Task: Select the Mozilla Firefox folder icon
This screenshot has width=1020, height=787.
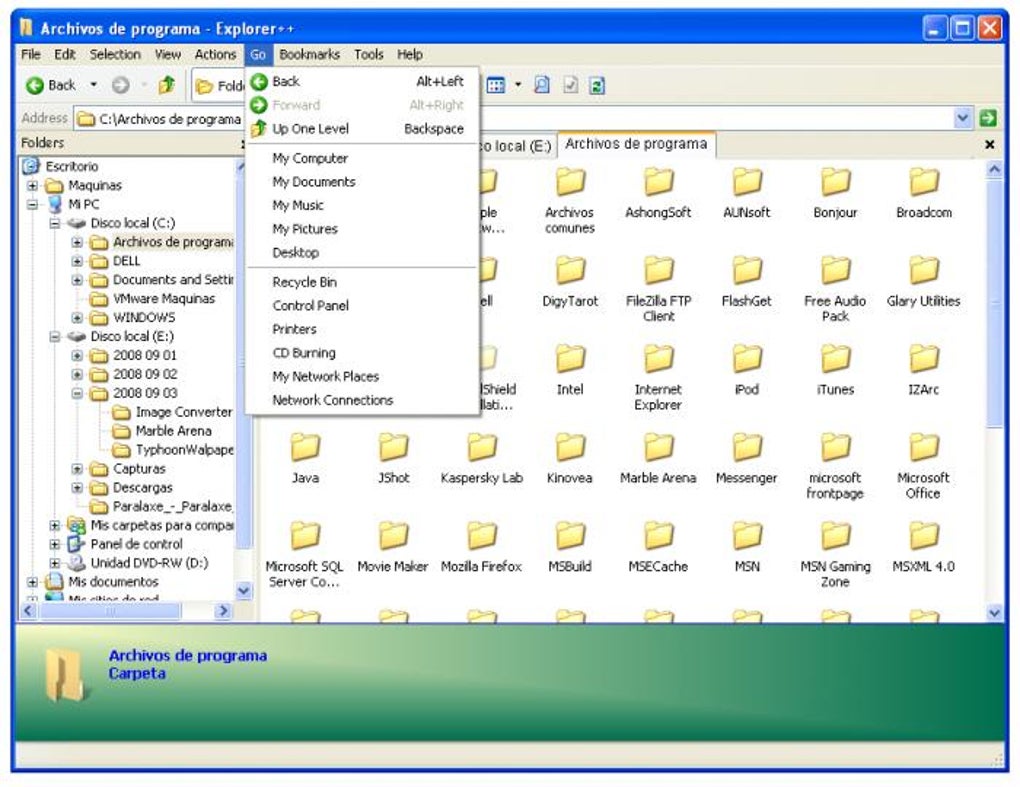Action: coord(482,536)
